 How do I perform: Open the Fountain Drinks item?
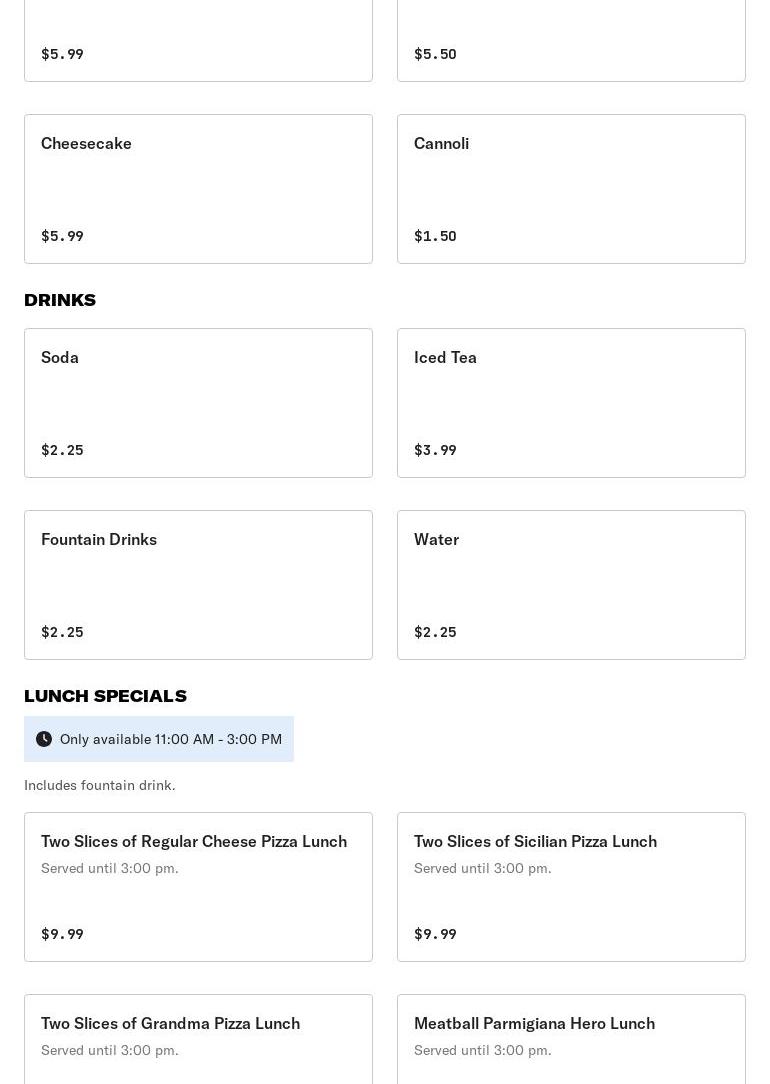point(198,585)
